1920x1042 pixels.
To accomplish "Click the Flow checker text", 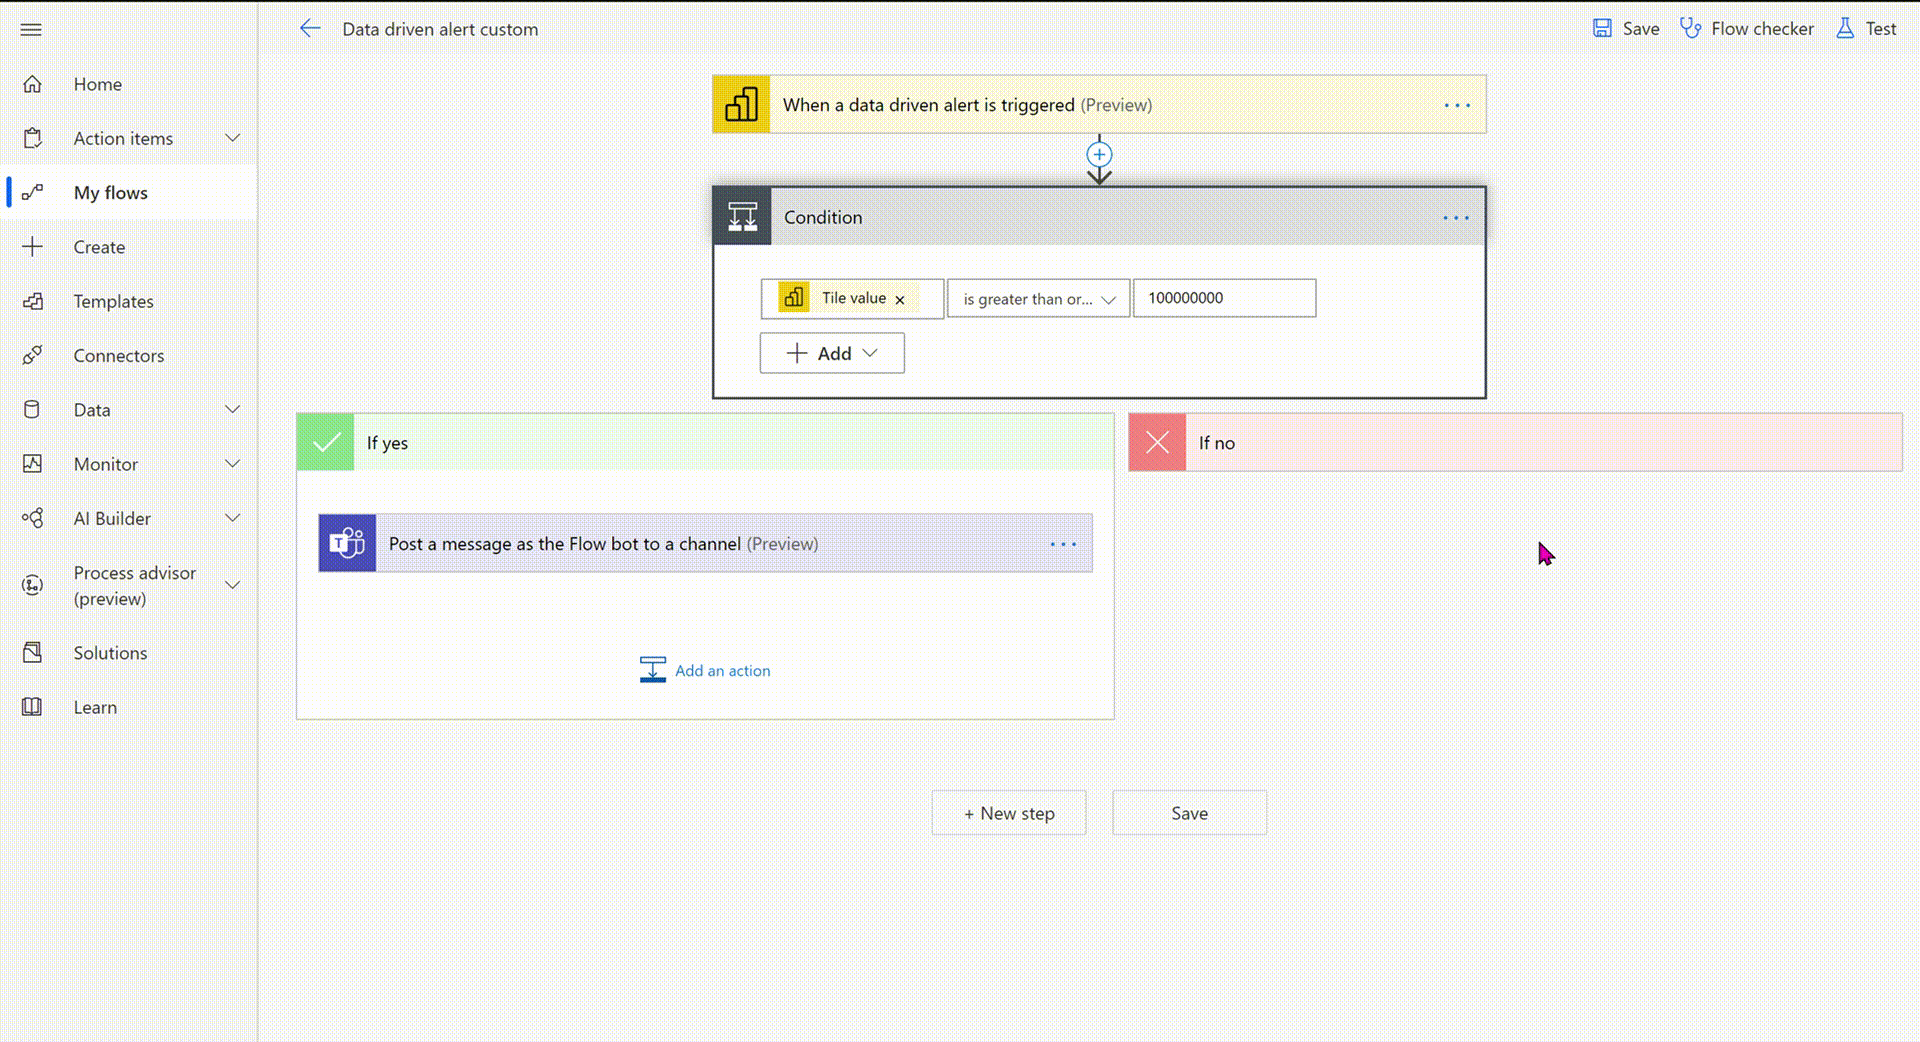I will (x=1762, y=29).
